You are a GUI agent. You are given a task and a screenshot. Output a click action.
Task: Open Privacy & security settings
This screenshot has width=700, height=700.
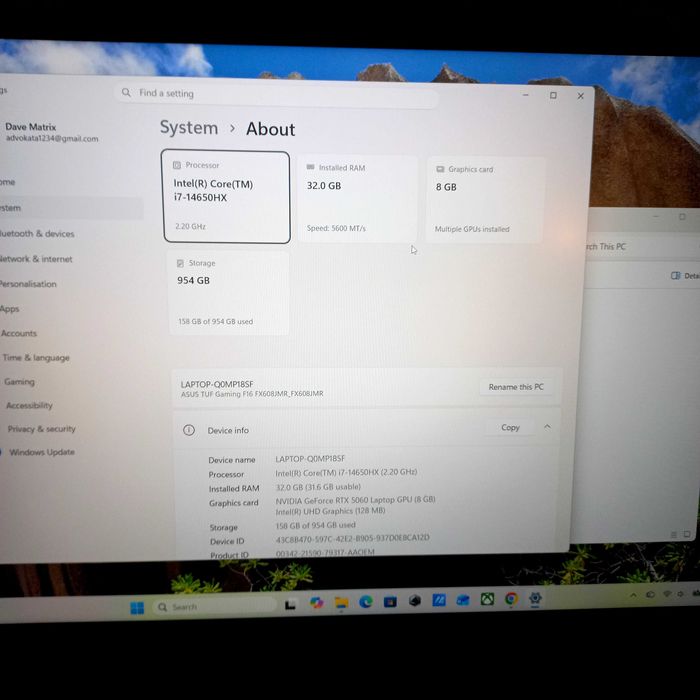[x=42, y=429]
